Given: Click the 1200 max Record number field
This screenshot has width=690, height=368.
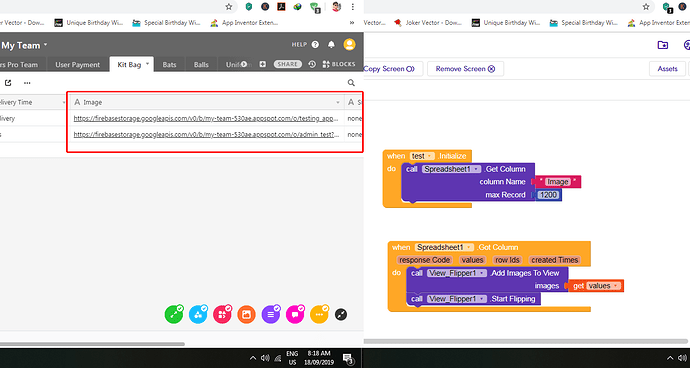Looking at the screenshot, I should click(x=548, y=195).
